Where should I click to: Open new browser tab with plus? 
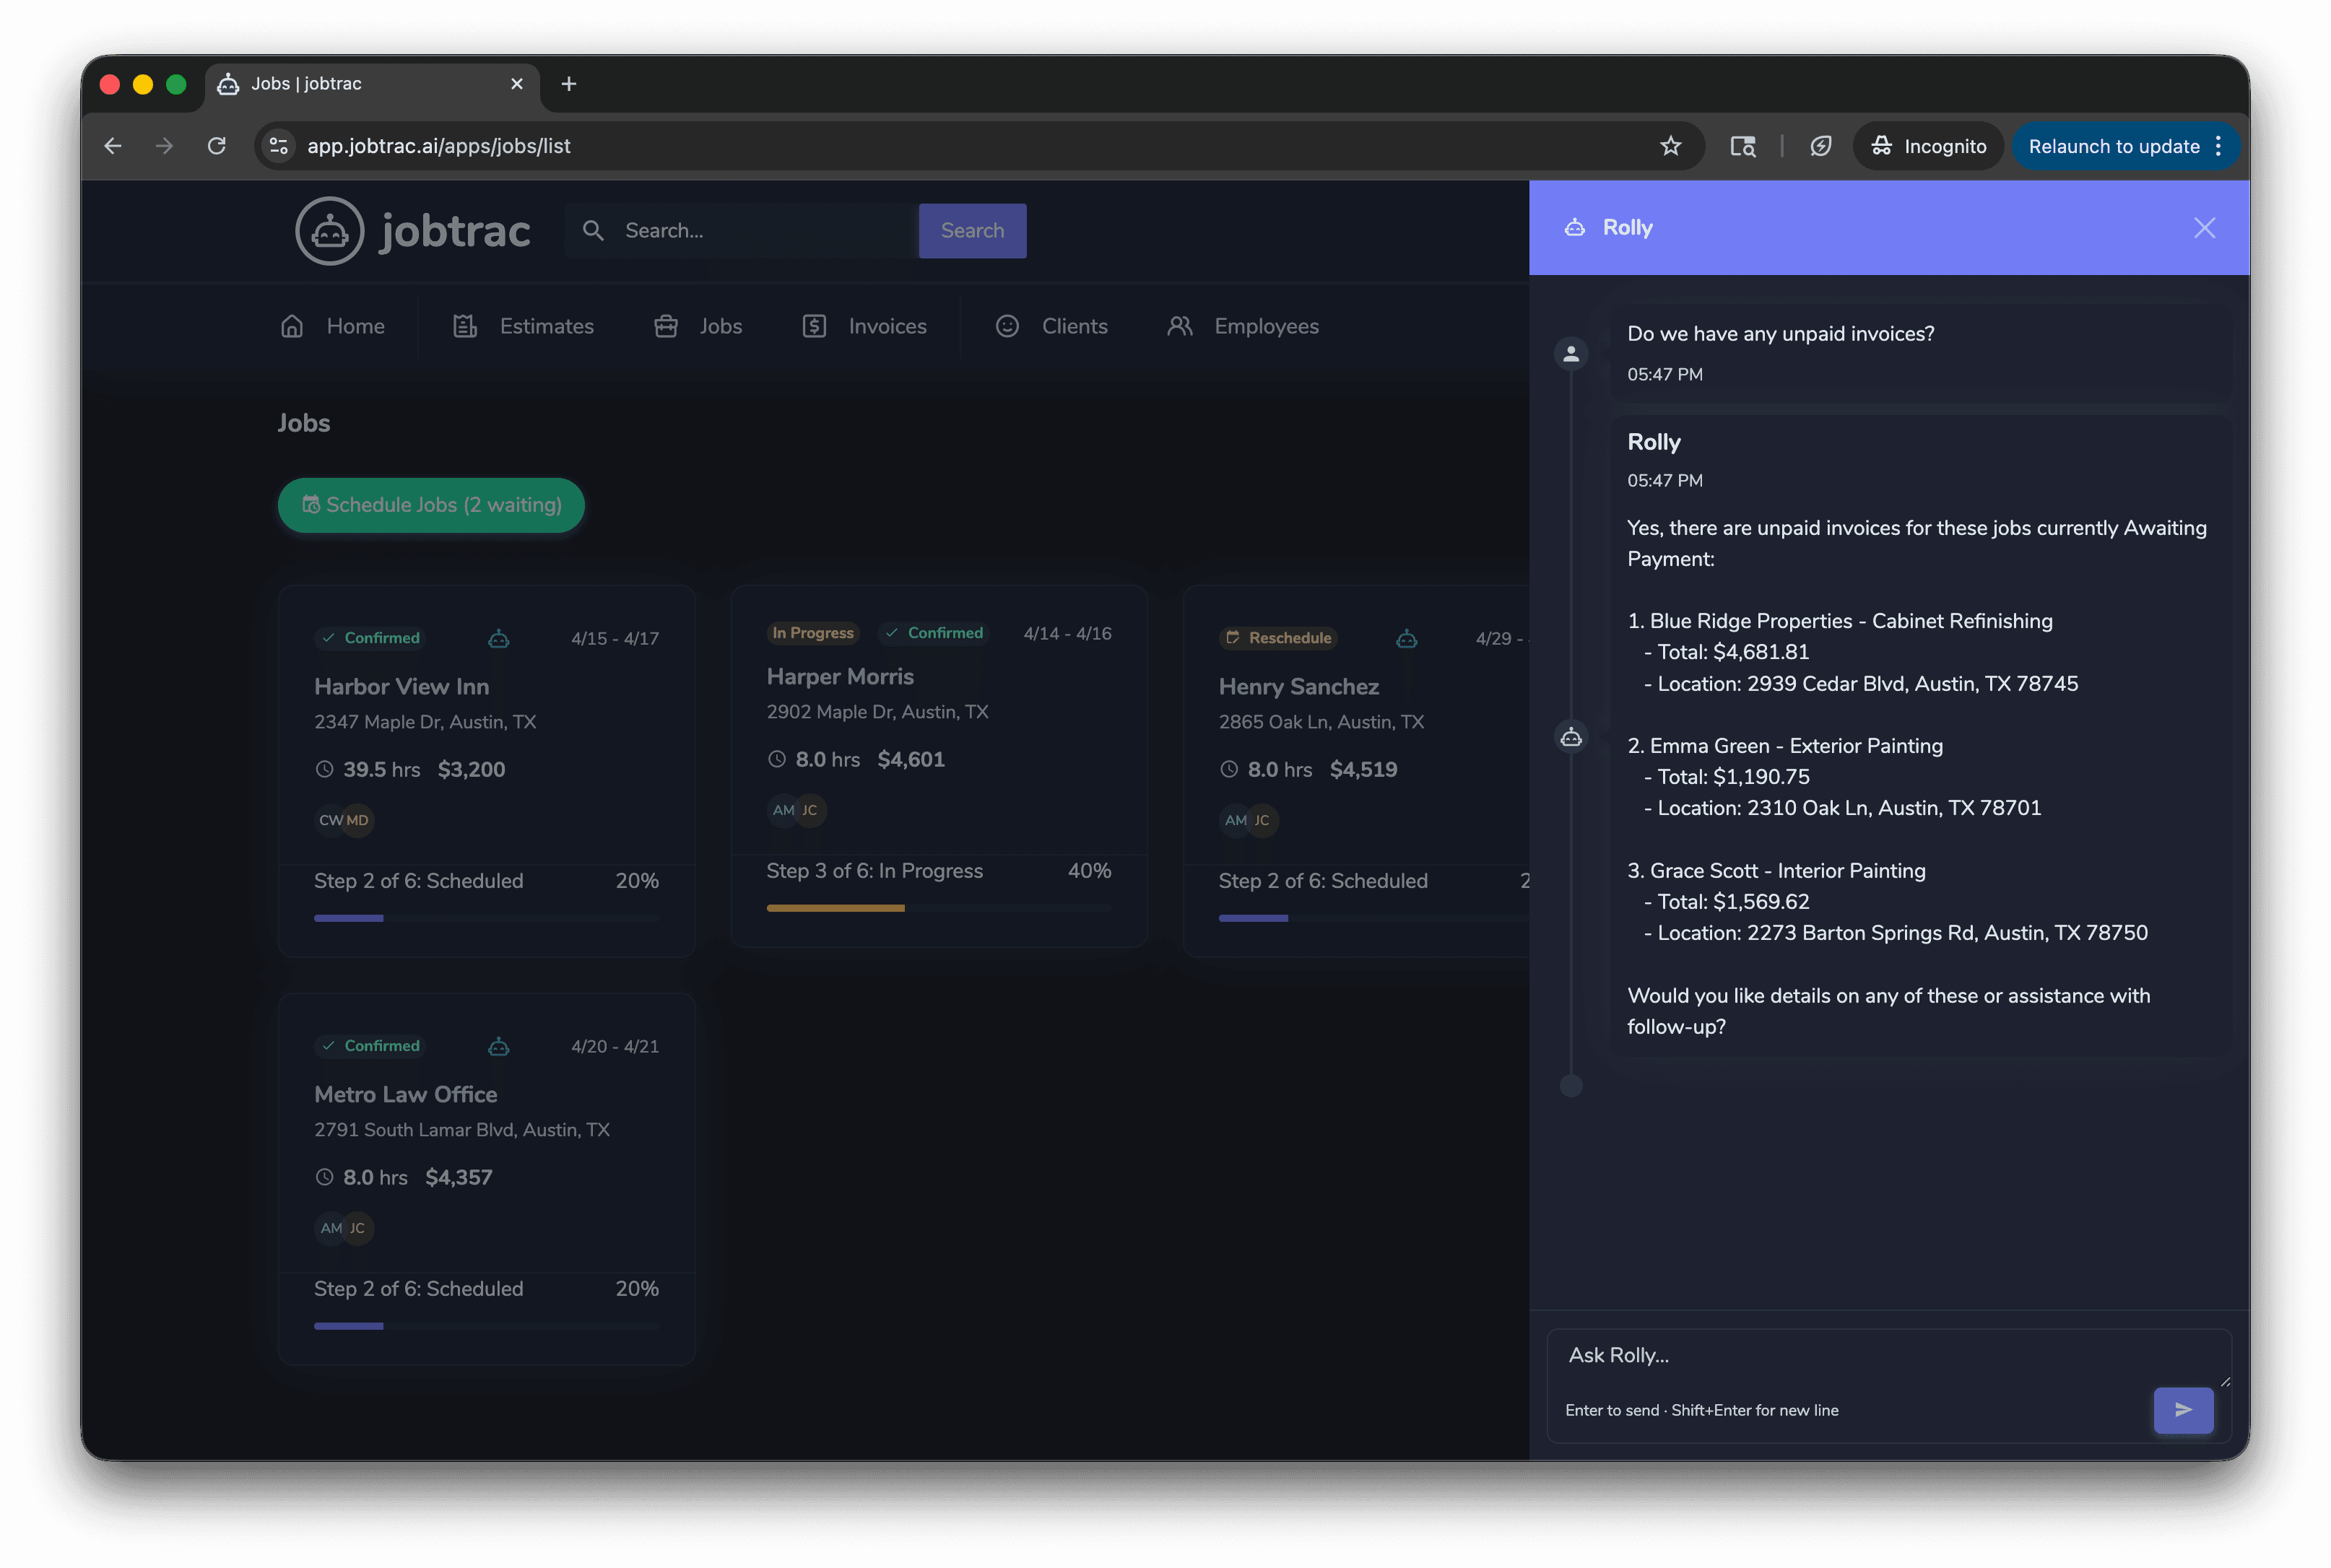(569, 84)
